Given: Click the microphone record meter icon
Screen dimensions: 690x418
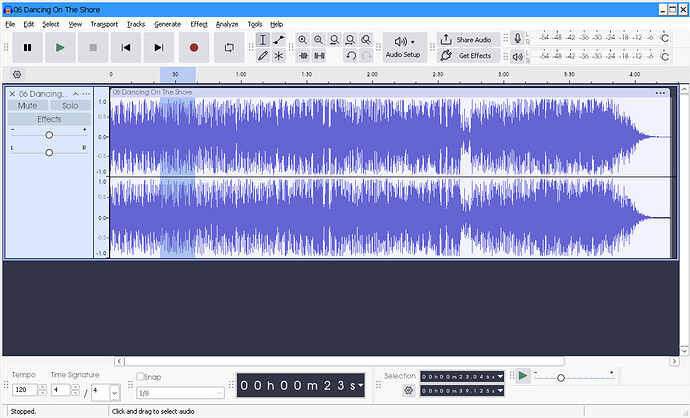Looking at the screenshot, I should [518, 38].
